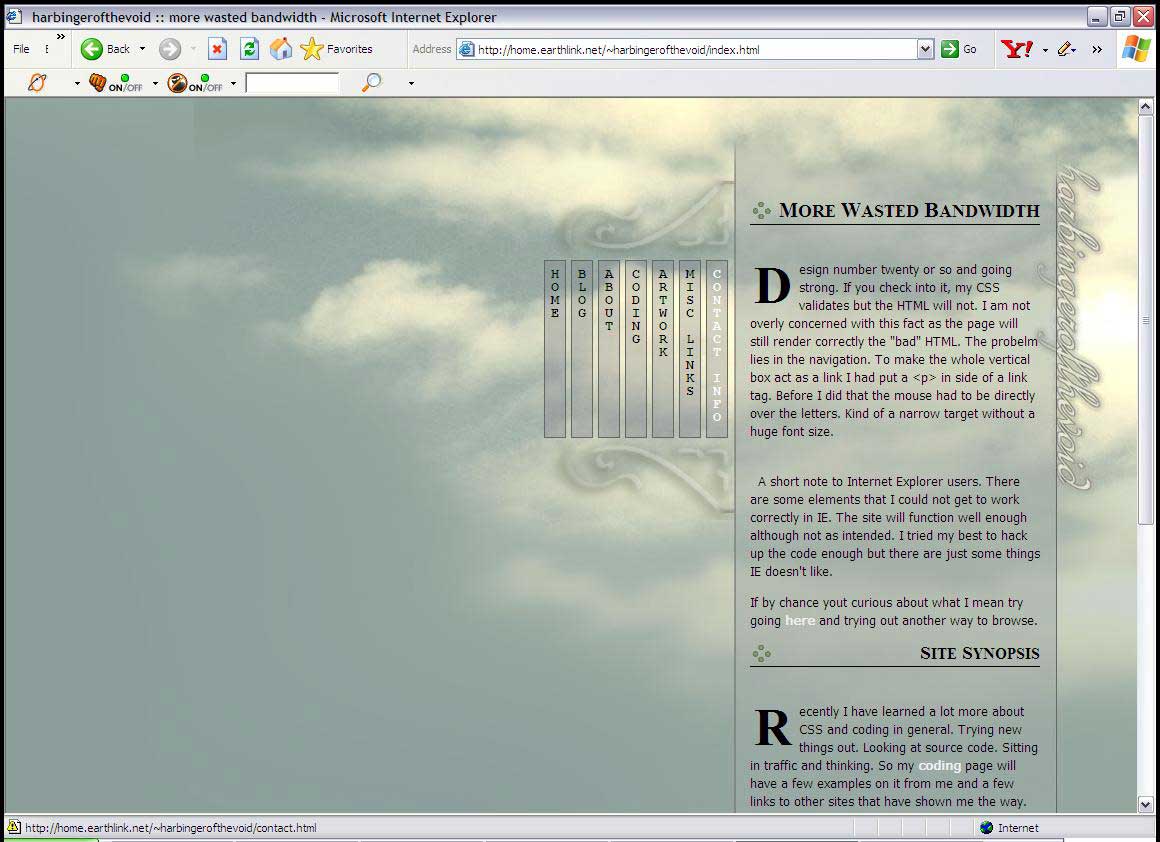Open the ABOUT vertical nav tab
The image size is (1160, 842).
click(x=609, y=348)
